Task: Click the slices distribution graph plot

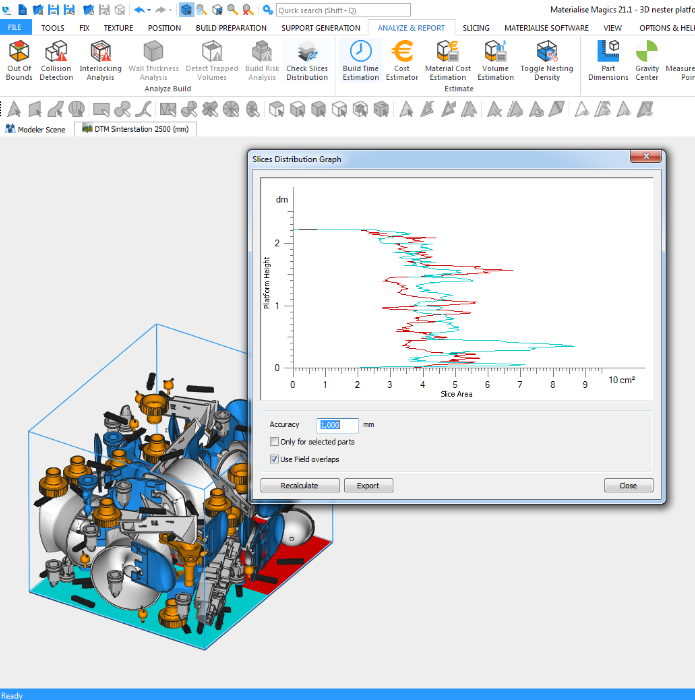Action: tap(456, 288)
